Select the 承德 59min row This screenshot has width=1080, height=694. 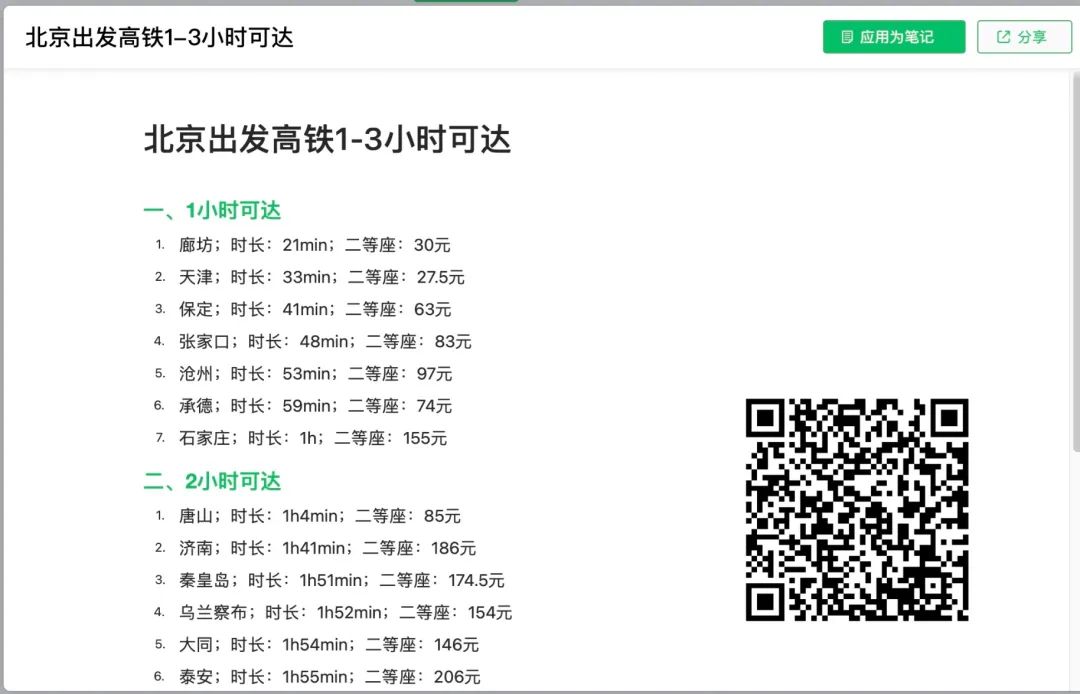tap(303, 406)
